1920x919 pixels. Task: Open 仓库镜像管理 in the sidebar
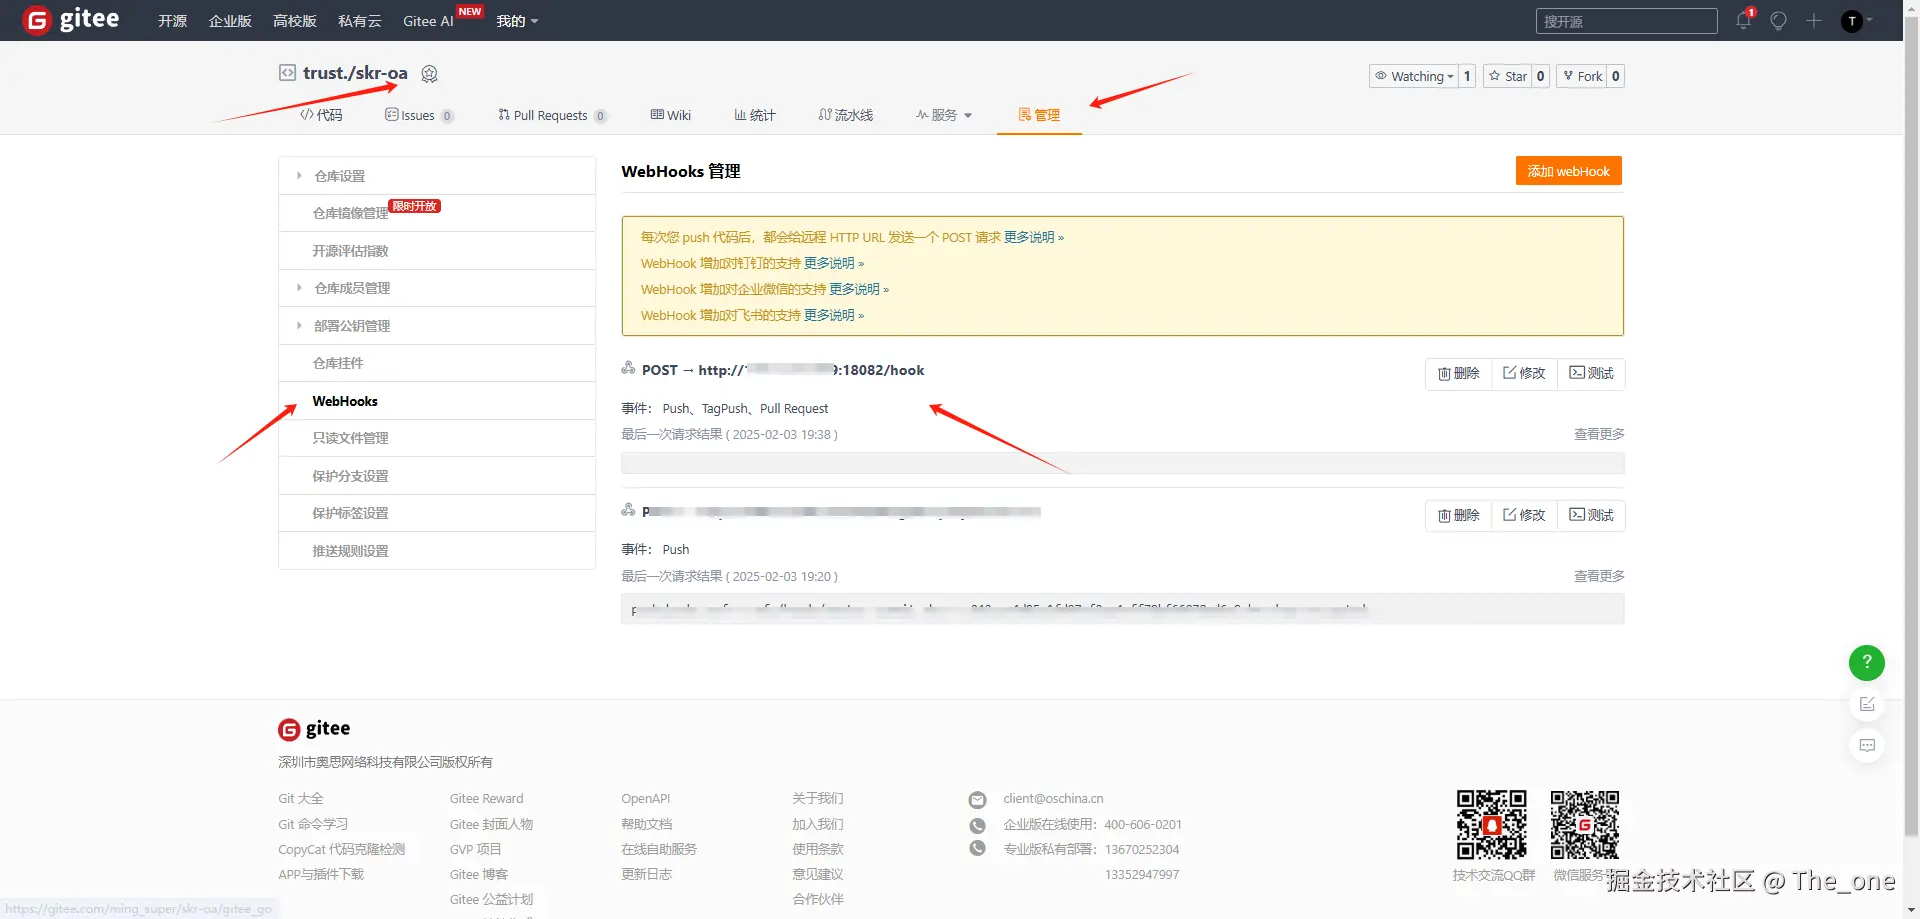tap(437, 213)
